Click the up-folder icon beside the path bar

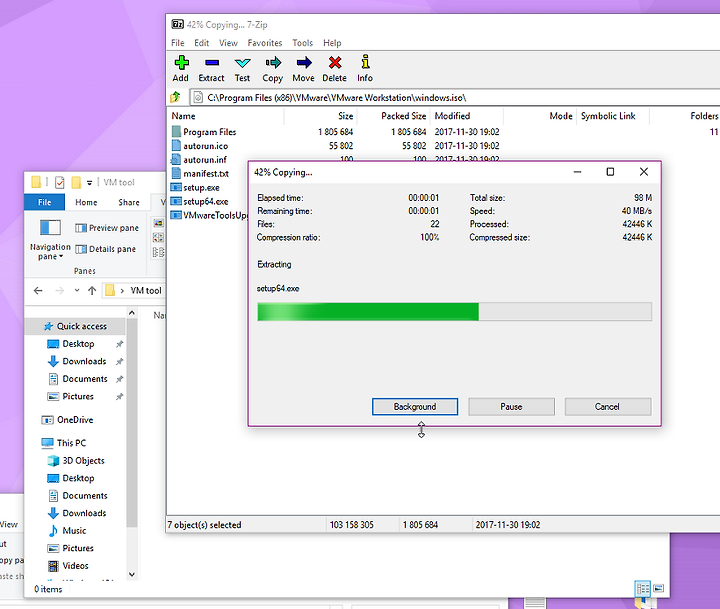[175, 97]
